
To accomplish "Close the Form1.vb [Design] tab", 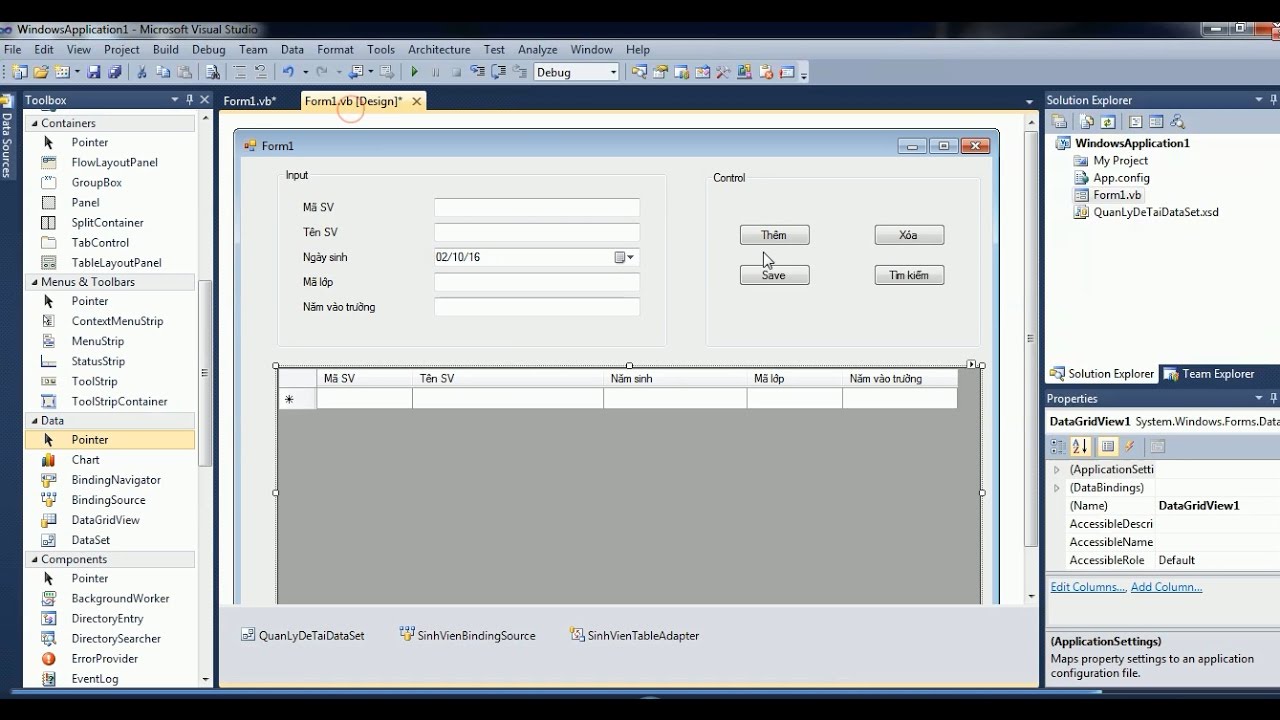I will (x=416, y=101).
